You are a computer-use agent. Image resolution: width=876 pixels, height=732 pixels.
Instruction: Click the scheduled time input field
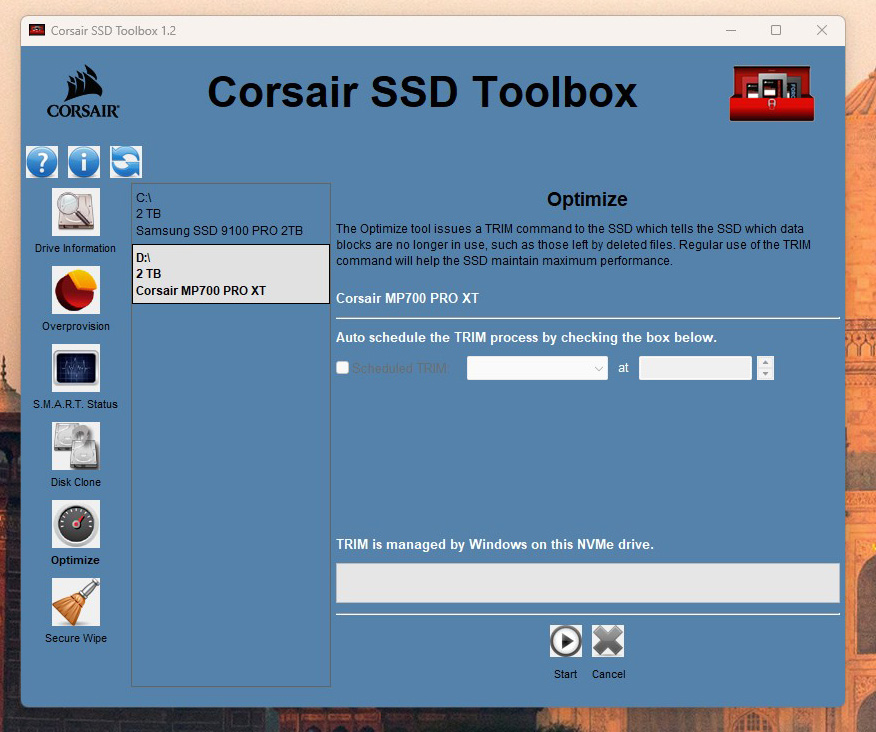point(695,368)
